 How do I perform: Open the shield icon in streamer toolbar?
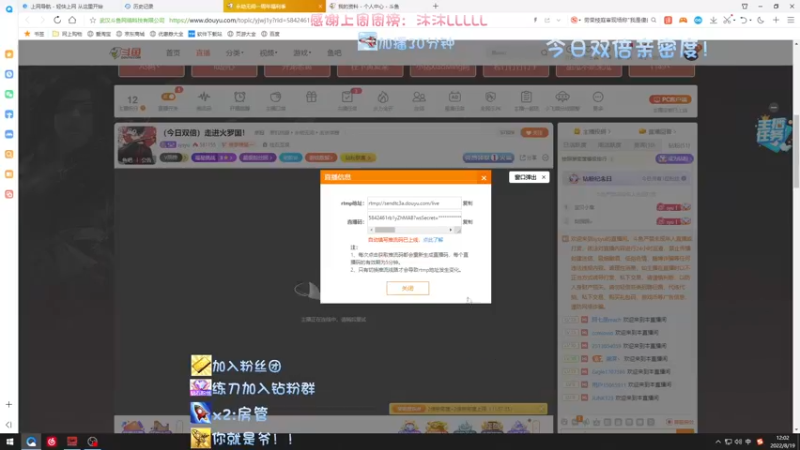(490, 97)
